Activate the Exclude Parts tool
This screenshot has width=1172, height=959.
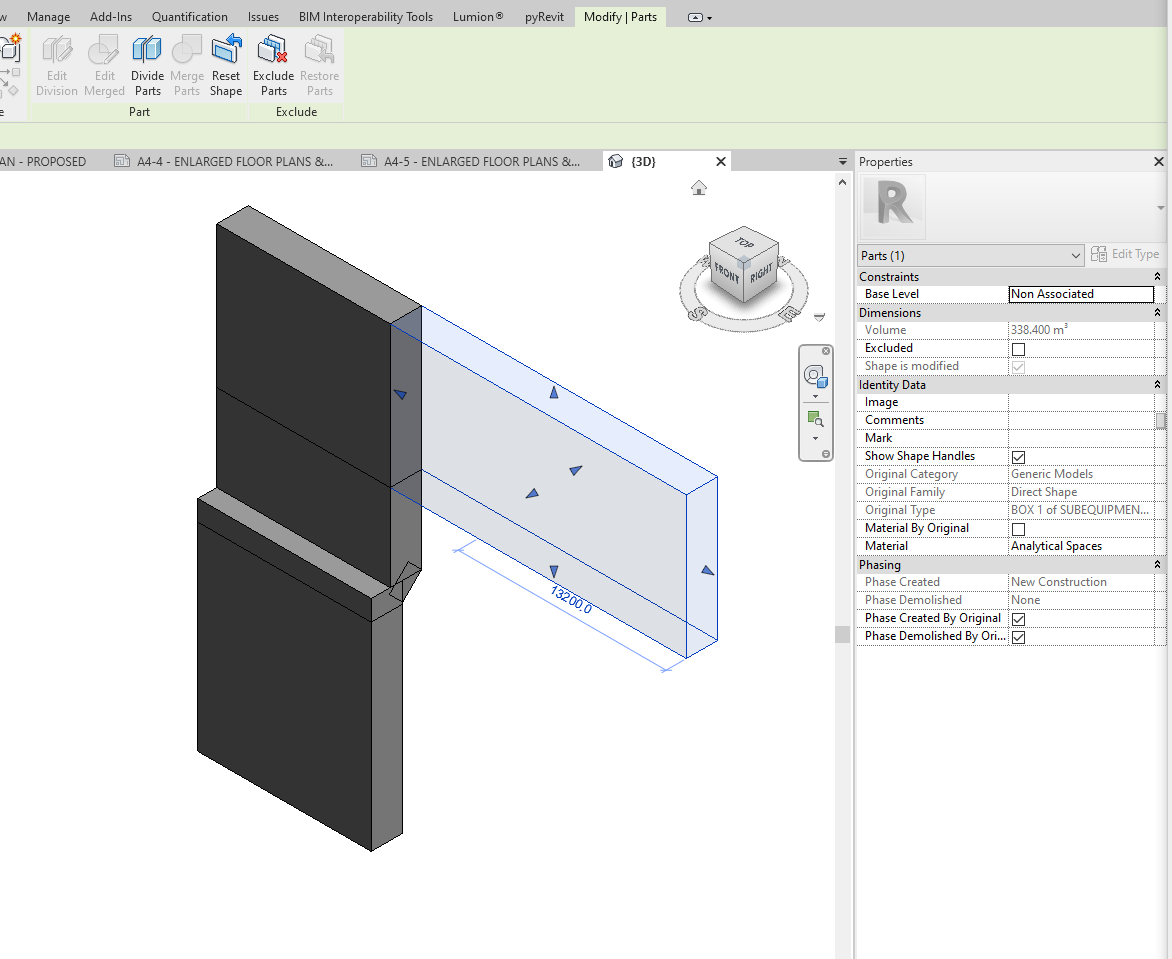272,64
